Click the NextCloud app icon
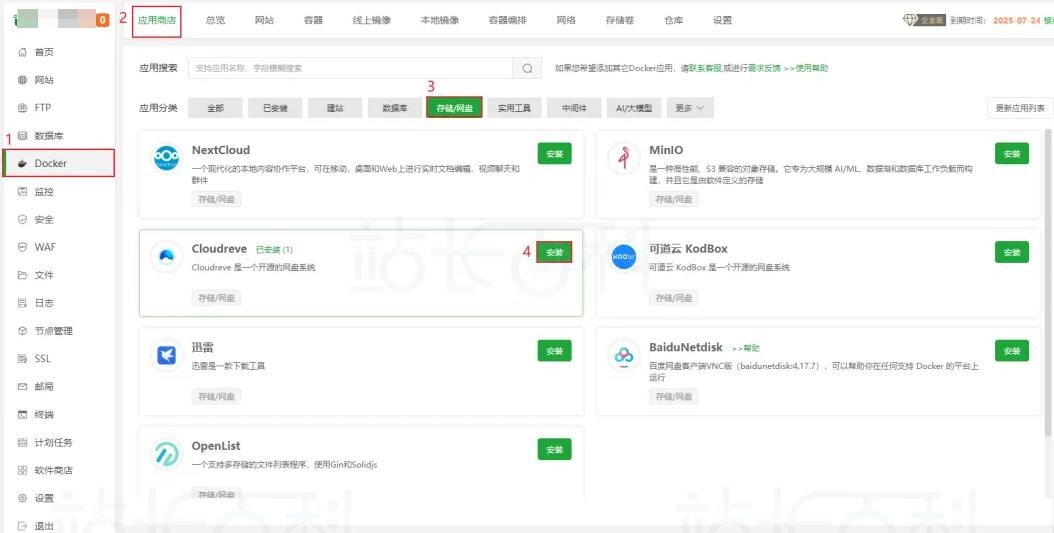The image size is (1054, 533). (166, 159)
